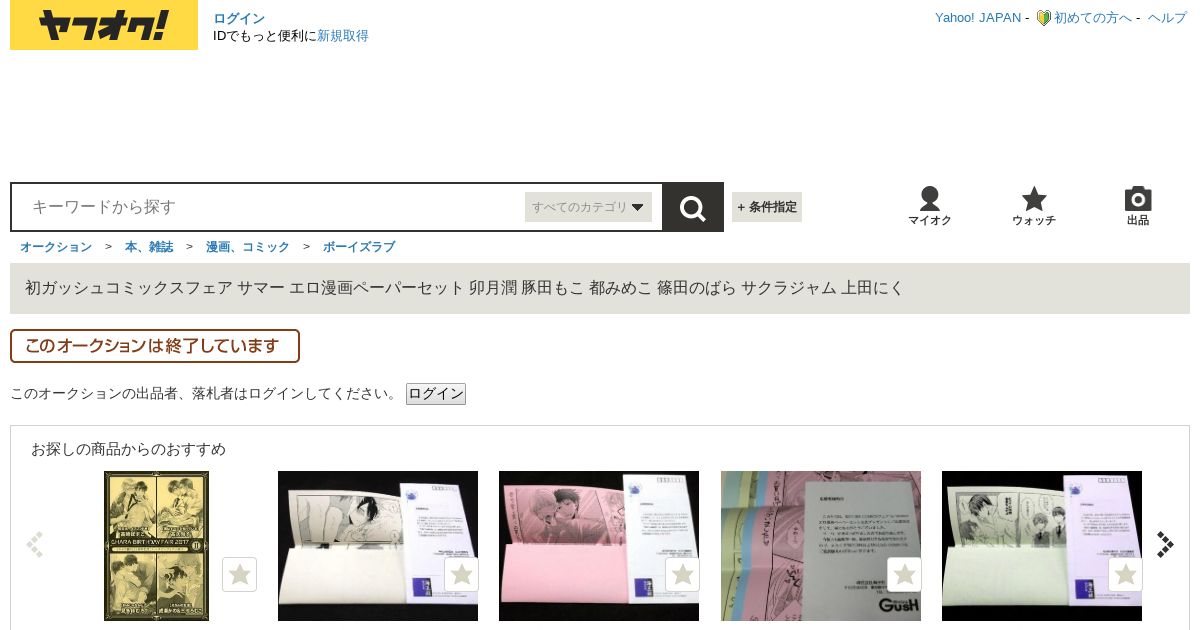The width and height of the screenshot is (1200, 630).
Task: Focus the キーワードから探す search field
Action: pyautogui.click(x=270, y=207)
